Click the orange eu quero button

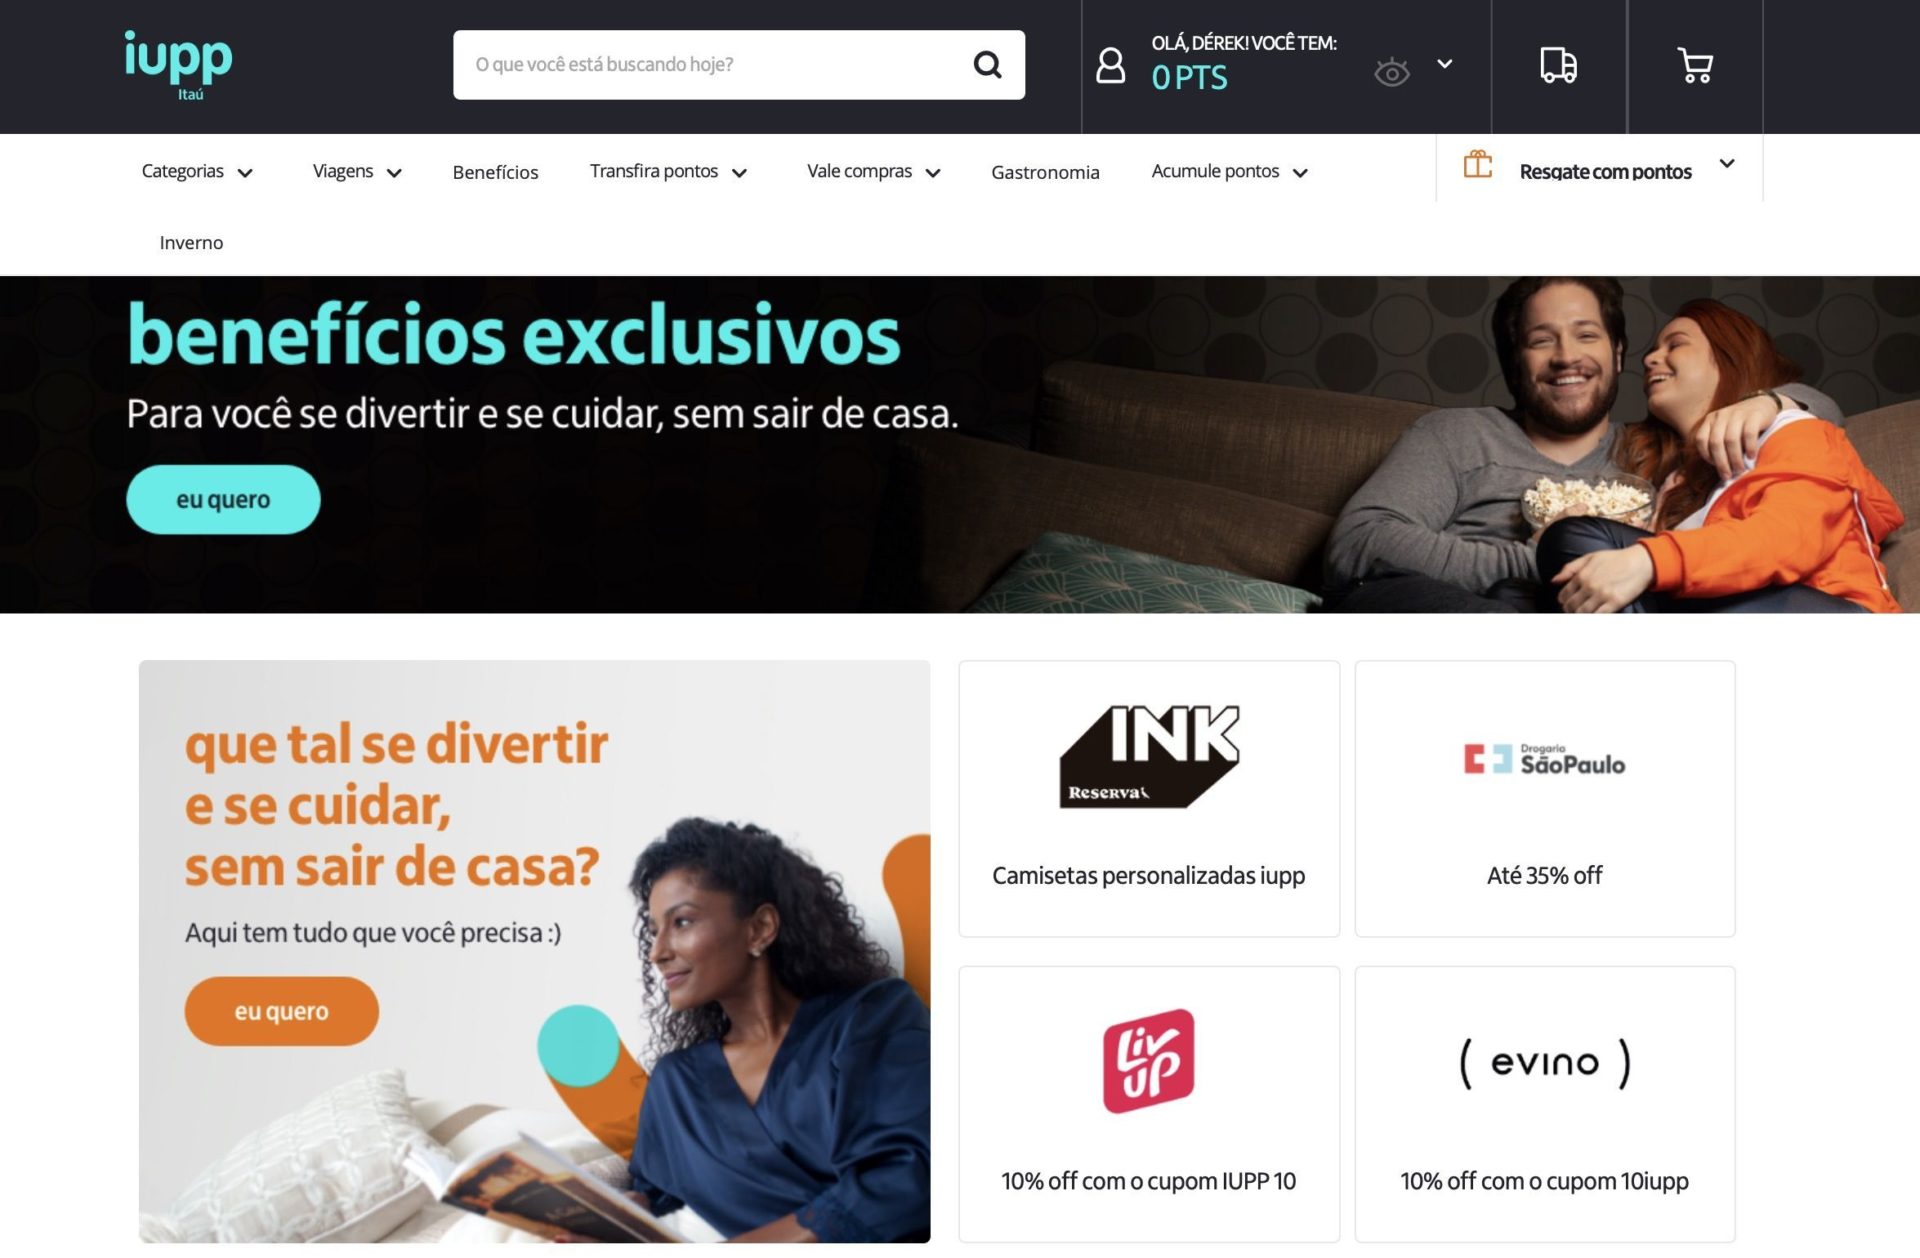pyautogui.click(x=281, y=1011)
